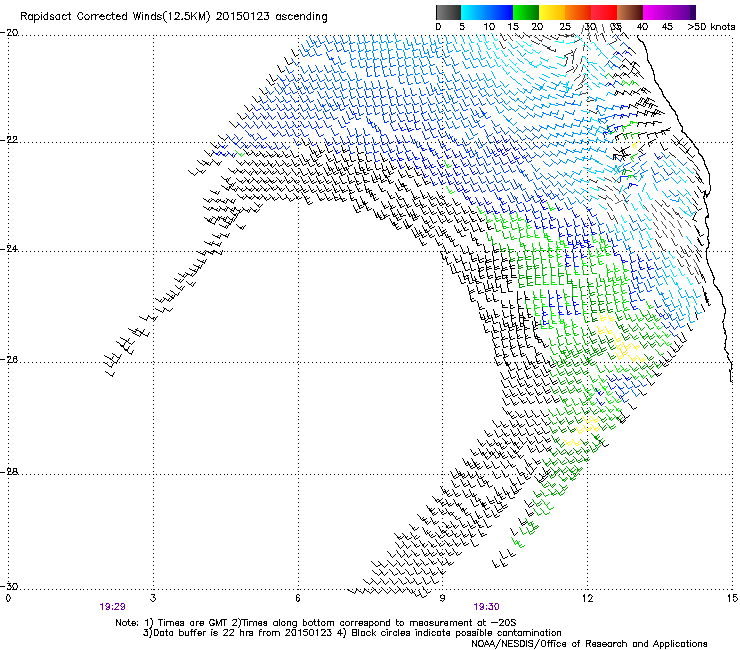This screenshot has width=740, height=650.
Task: Click the brown 35–40 knots legend segment
Action: 630,12
